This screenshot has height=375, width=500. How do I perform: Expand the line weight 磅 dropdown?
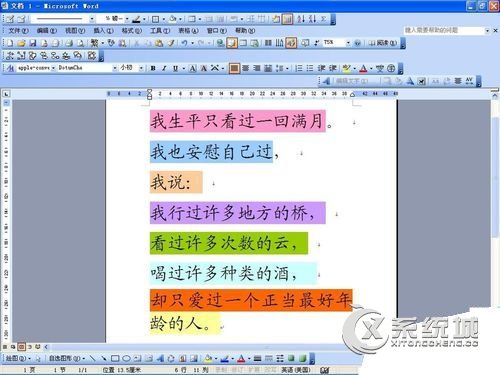127,19
